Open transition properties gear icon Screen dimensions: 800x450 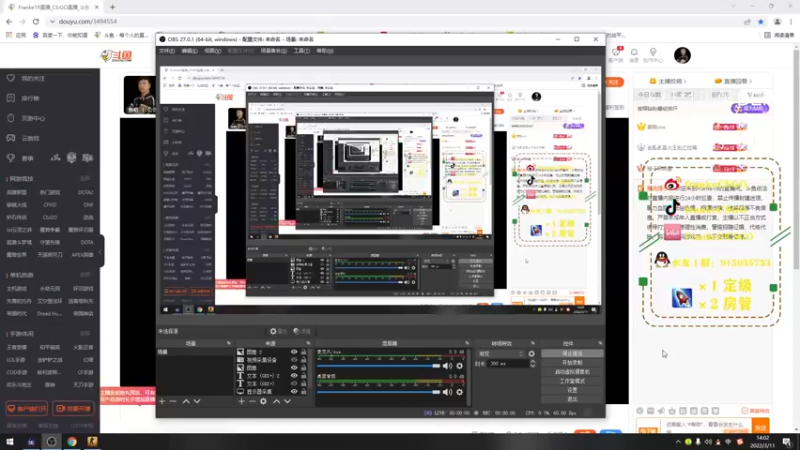click(x=532, y=354)
